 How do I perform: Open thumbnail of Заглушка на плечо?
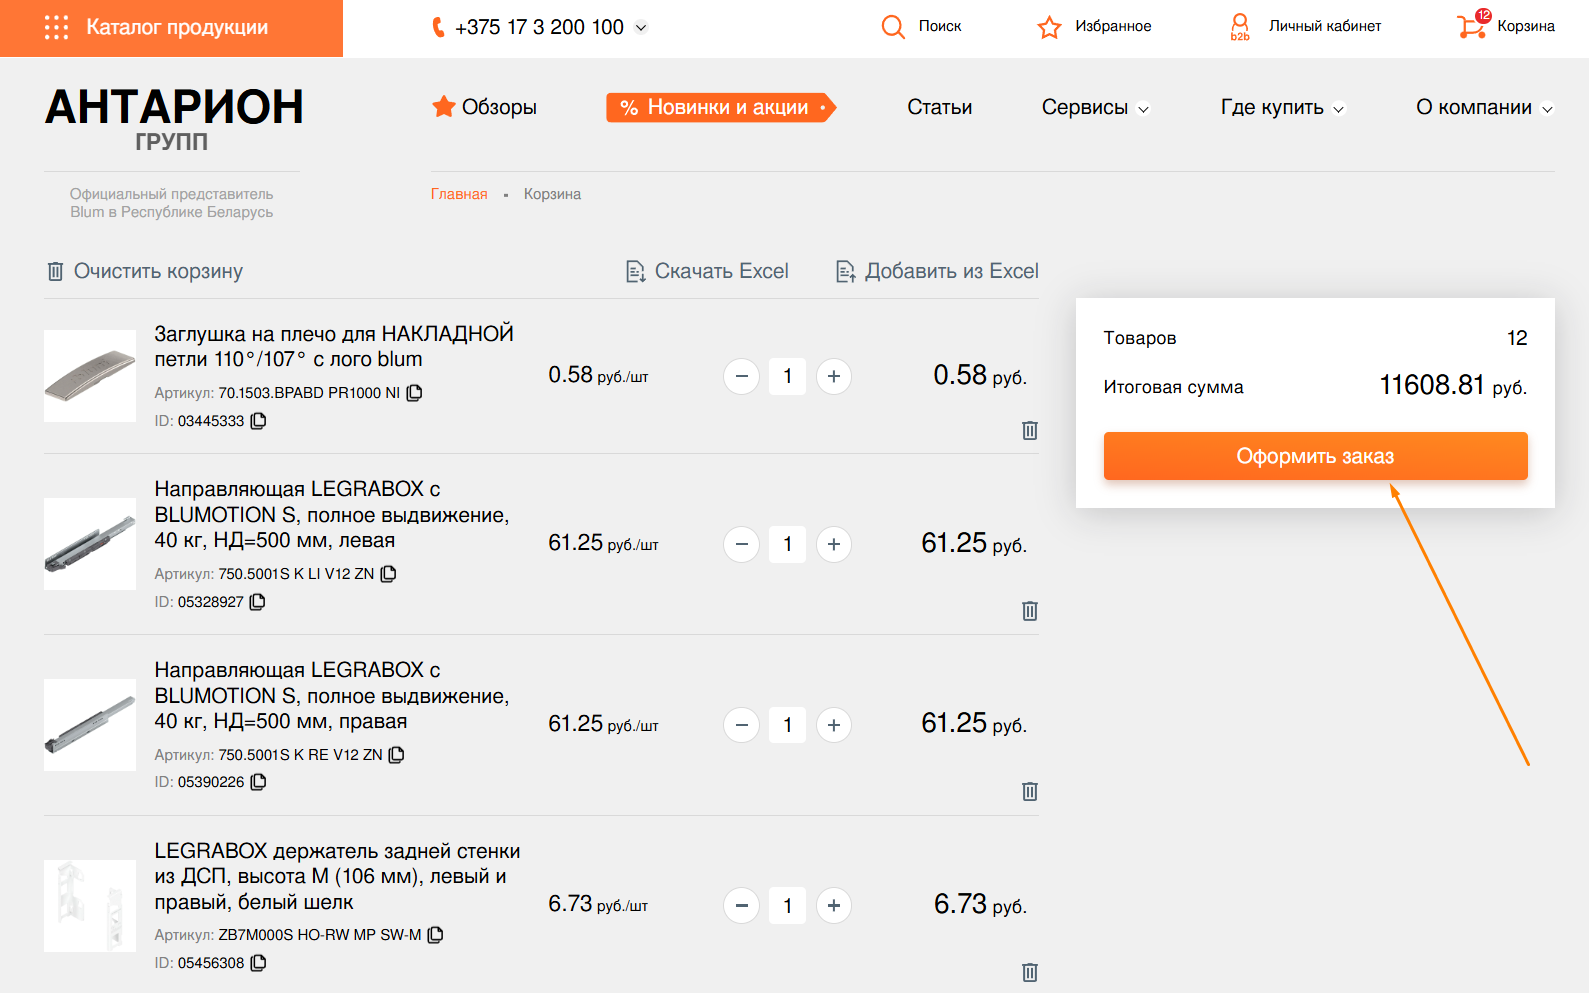[x=90, y=376]
